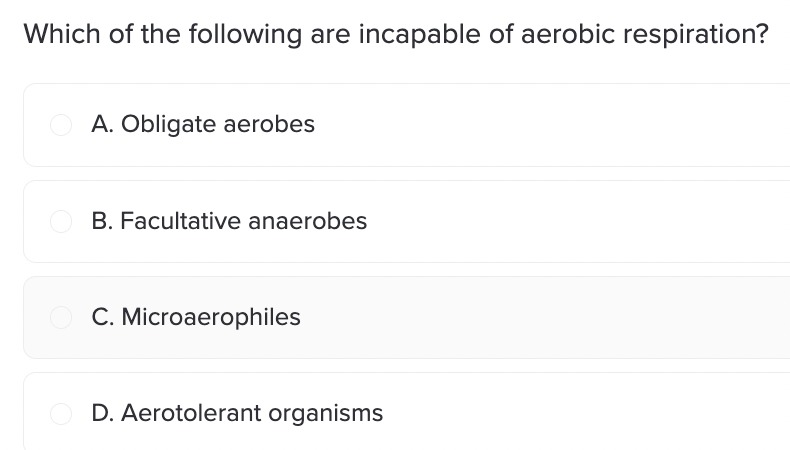Mark the Aerotolerant organisms radio button

[x=61, y=414]
